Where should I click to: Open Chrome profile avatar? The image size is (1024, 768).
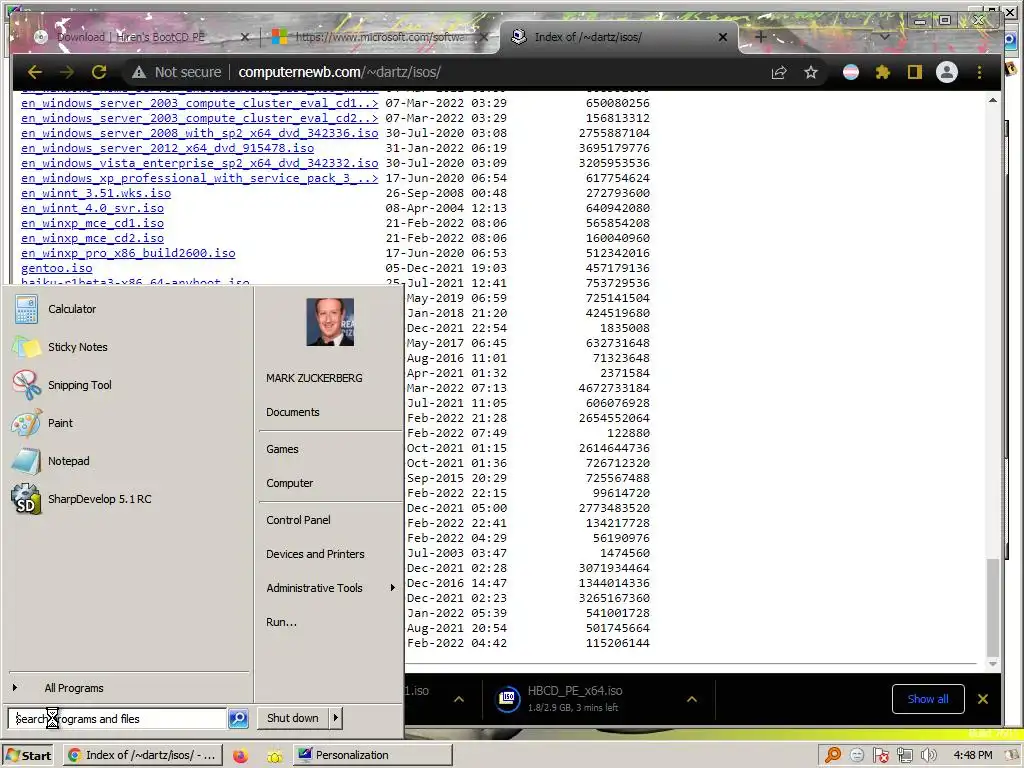click(x=946, y=72)
